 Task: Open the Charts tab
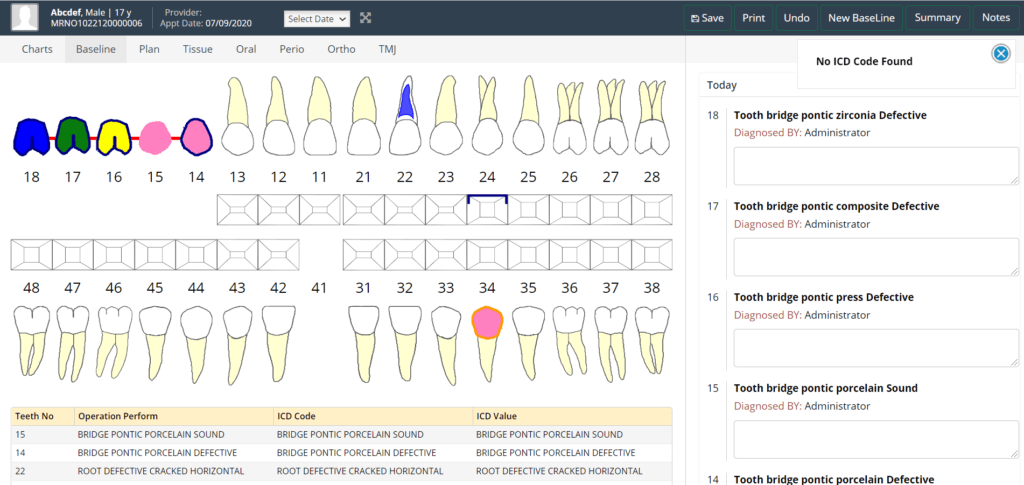[x=37, y=49]
